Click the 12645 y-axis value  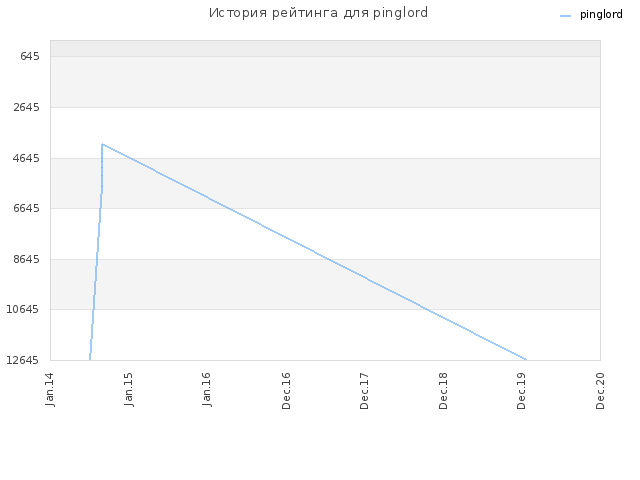point(23,360)
